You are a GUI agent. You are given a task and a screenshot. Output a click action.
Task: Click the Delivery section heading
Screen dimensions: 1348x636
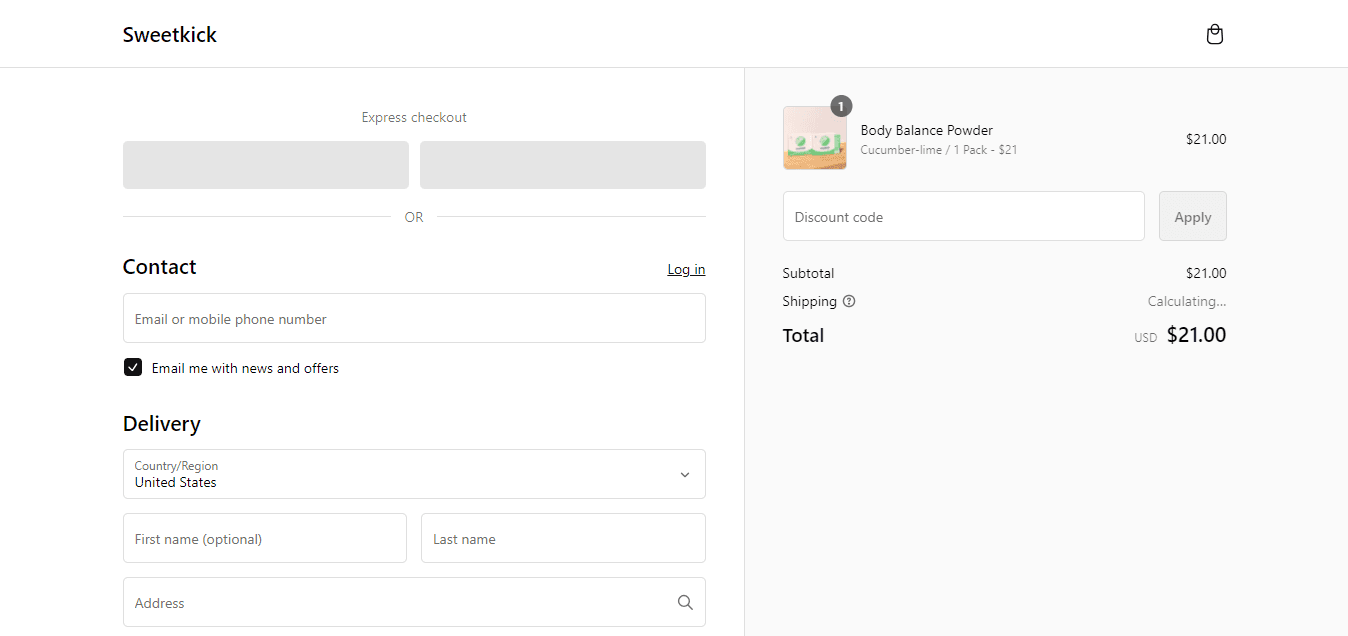tap(162, 424)
